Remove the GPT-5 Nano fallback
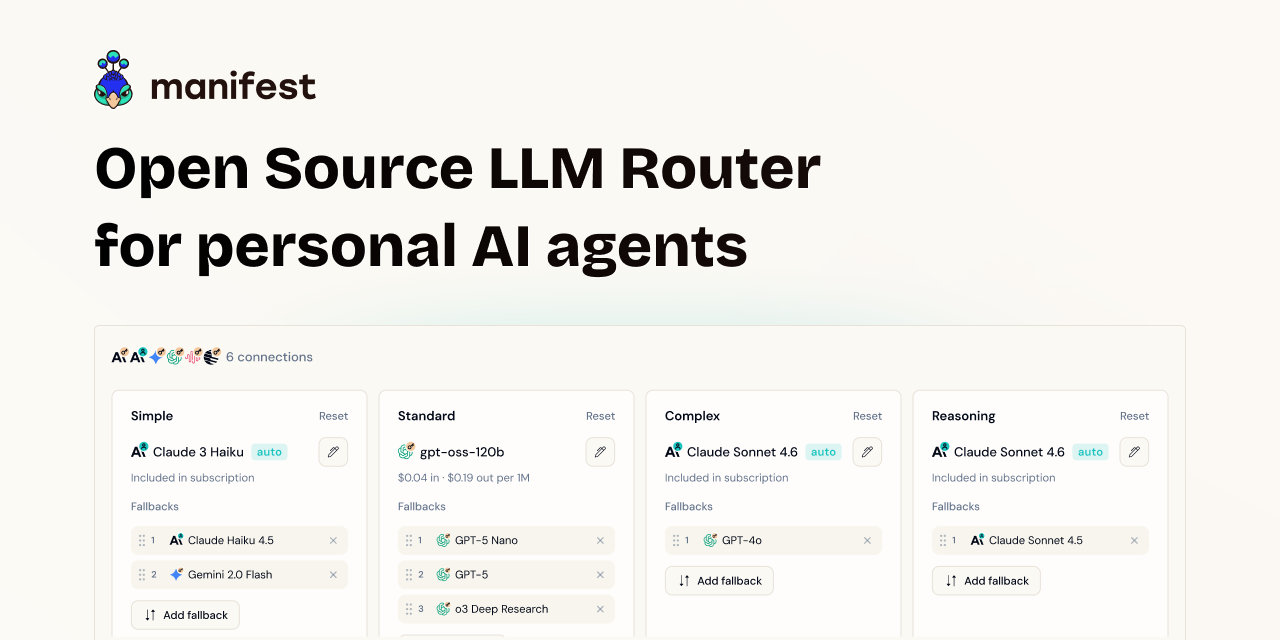 600,541
